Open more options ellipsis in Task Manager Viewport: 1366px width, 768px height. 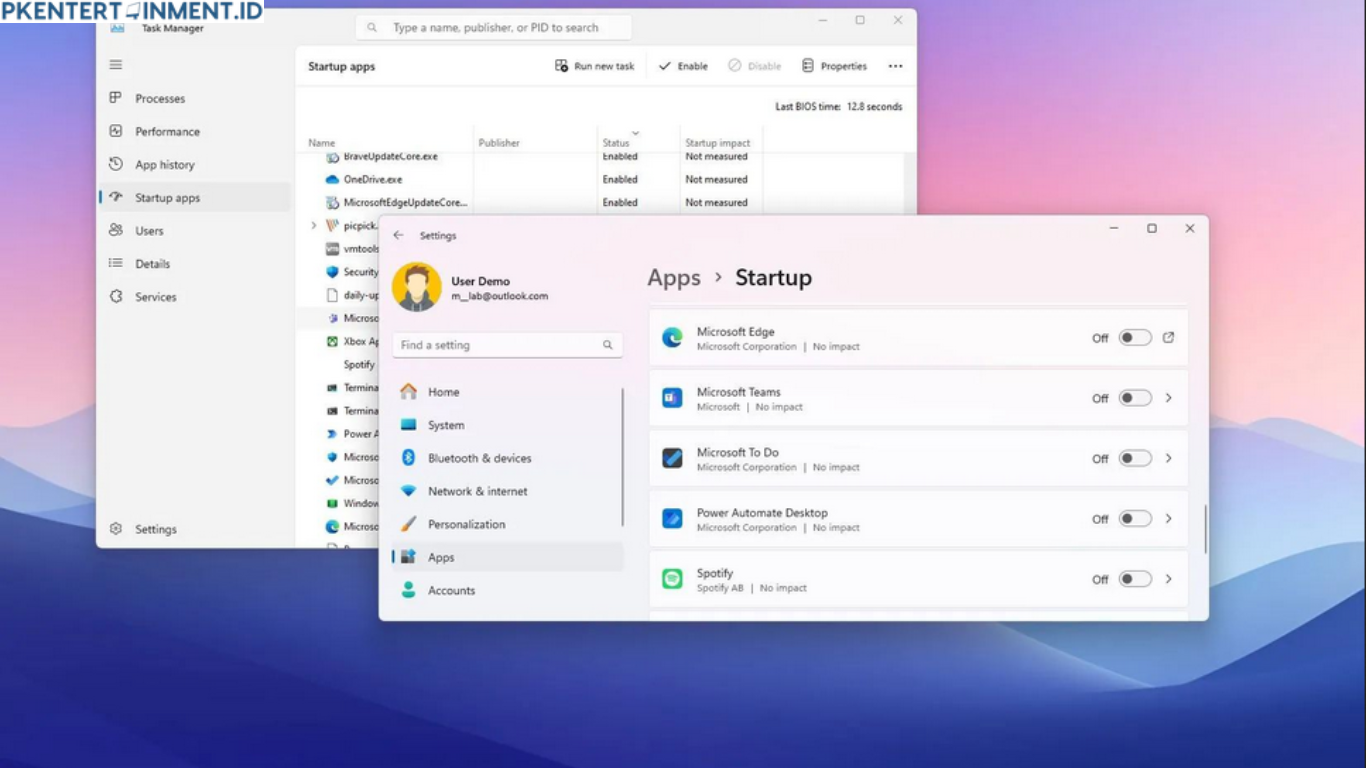tap(896, 66)
